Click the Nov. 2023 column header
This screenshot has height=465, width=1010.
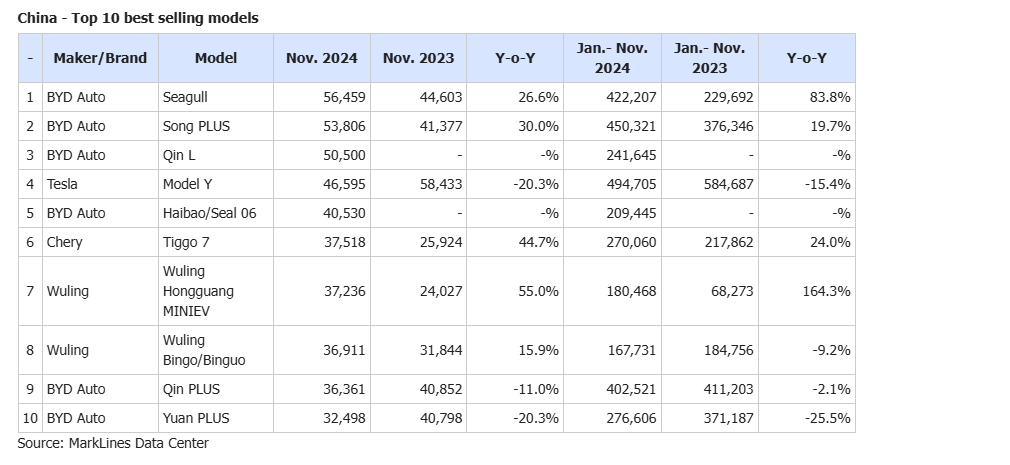(x=418, y=58)
